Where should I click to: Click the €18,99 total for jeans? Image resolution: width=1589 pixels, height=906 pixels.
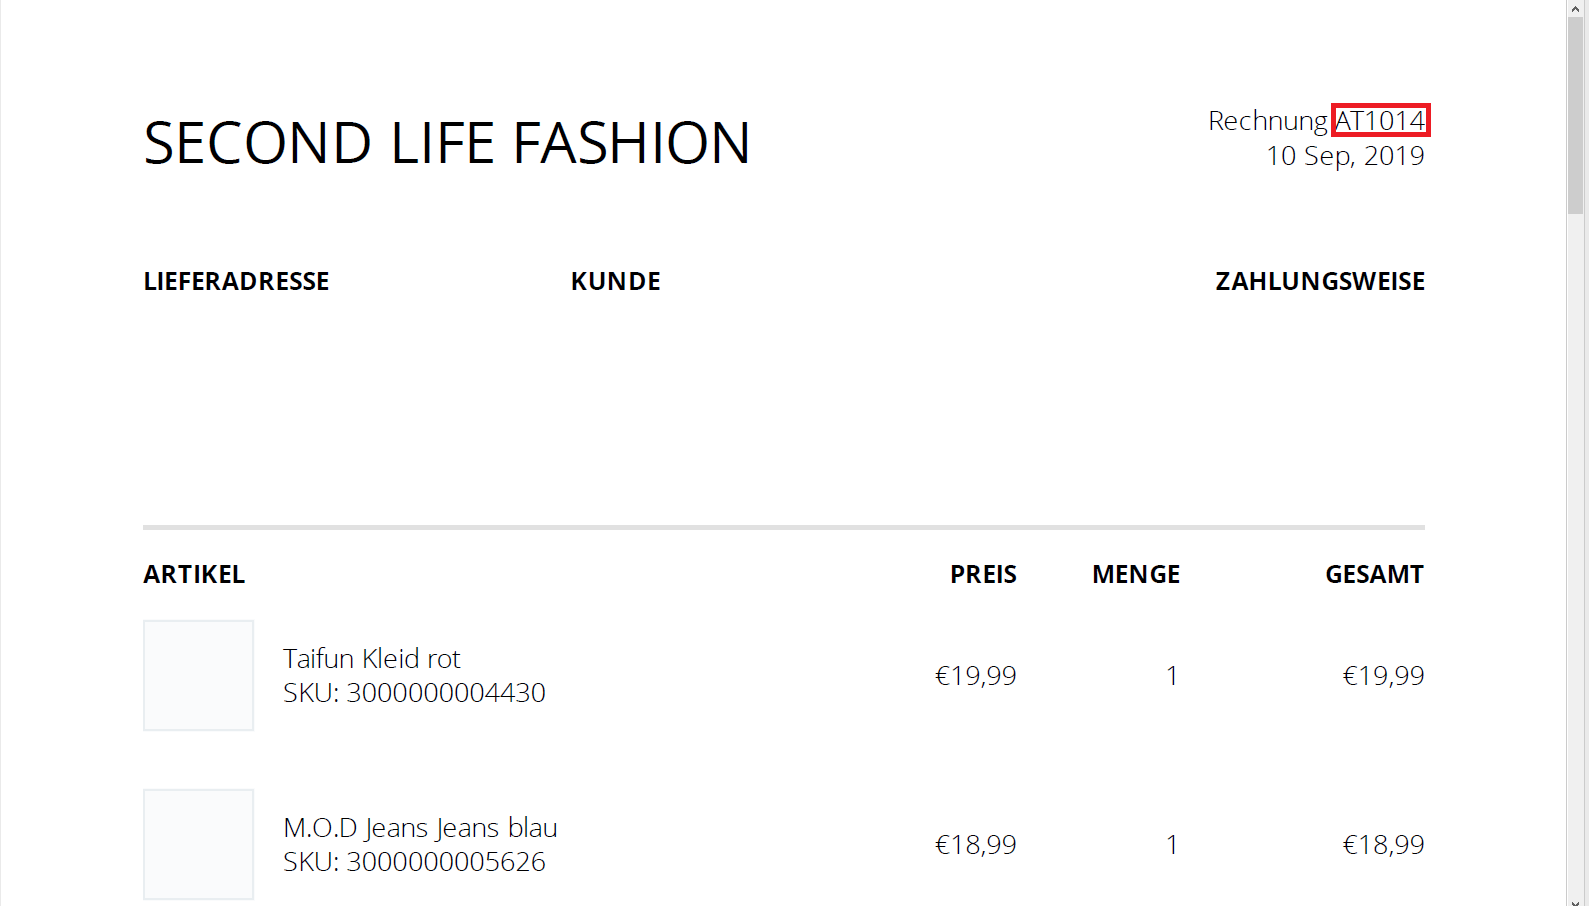pyautogui.click(x=1383, y=845)
